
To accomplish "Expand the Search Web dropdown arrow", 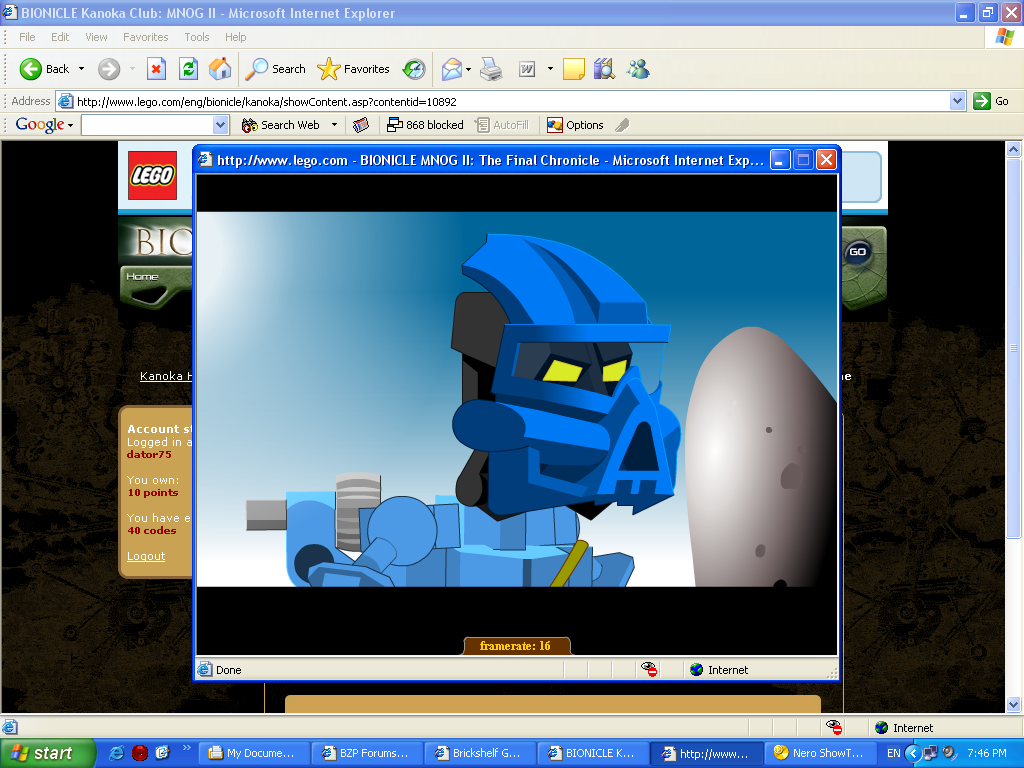I will click(x=334, y=125).
